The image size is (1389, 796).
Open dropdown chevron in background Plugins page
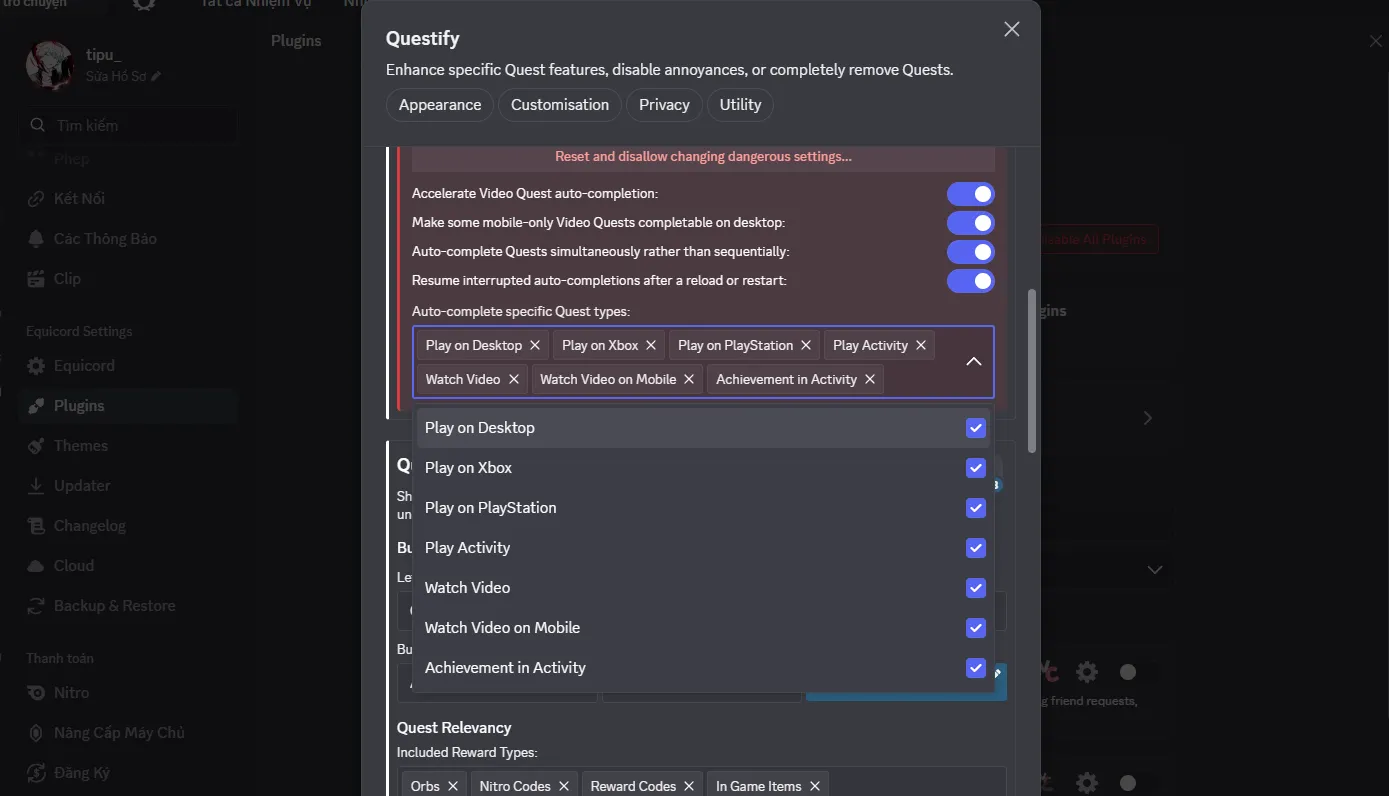point(1155,570)
